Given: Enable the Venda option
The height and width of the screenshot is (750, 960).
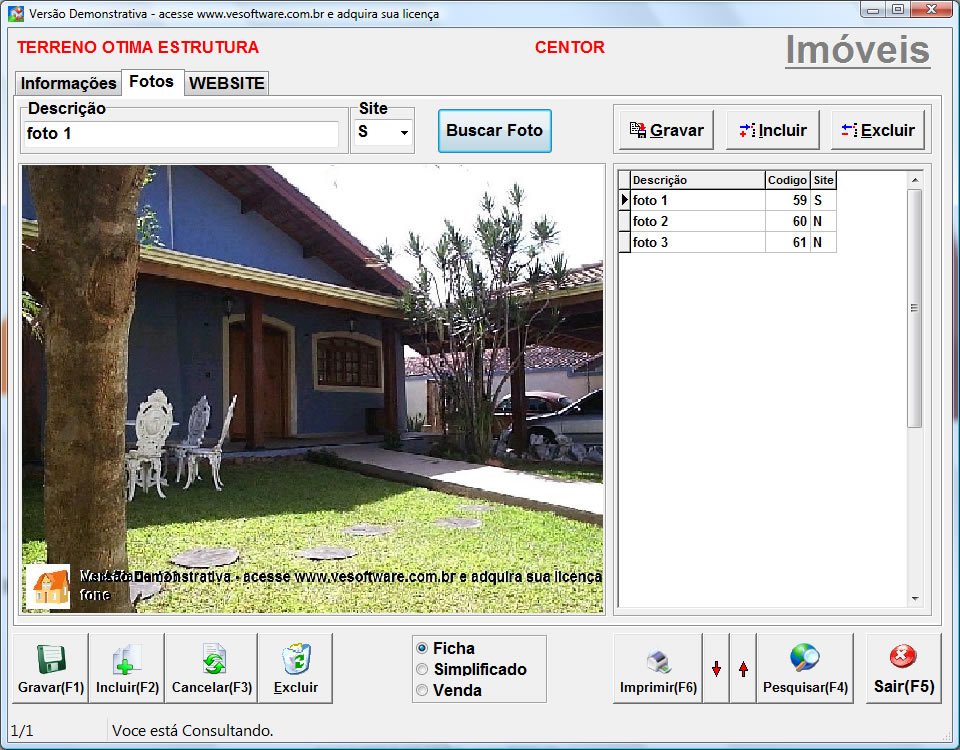Looking at the screenshot, I should [424, 690].
